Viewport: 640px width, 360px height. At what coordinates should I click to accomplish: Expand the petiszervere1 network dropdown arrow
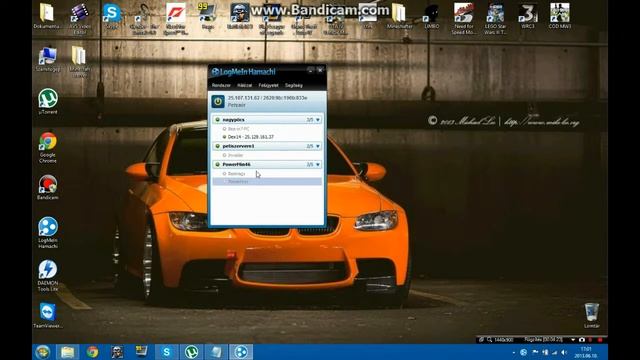(x=318, y=146)
